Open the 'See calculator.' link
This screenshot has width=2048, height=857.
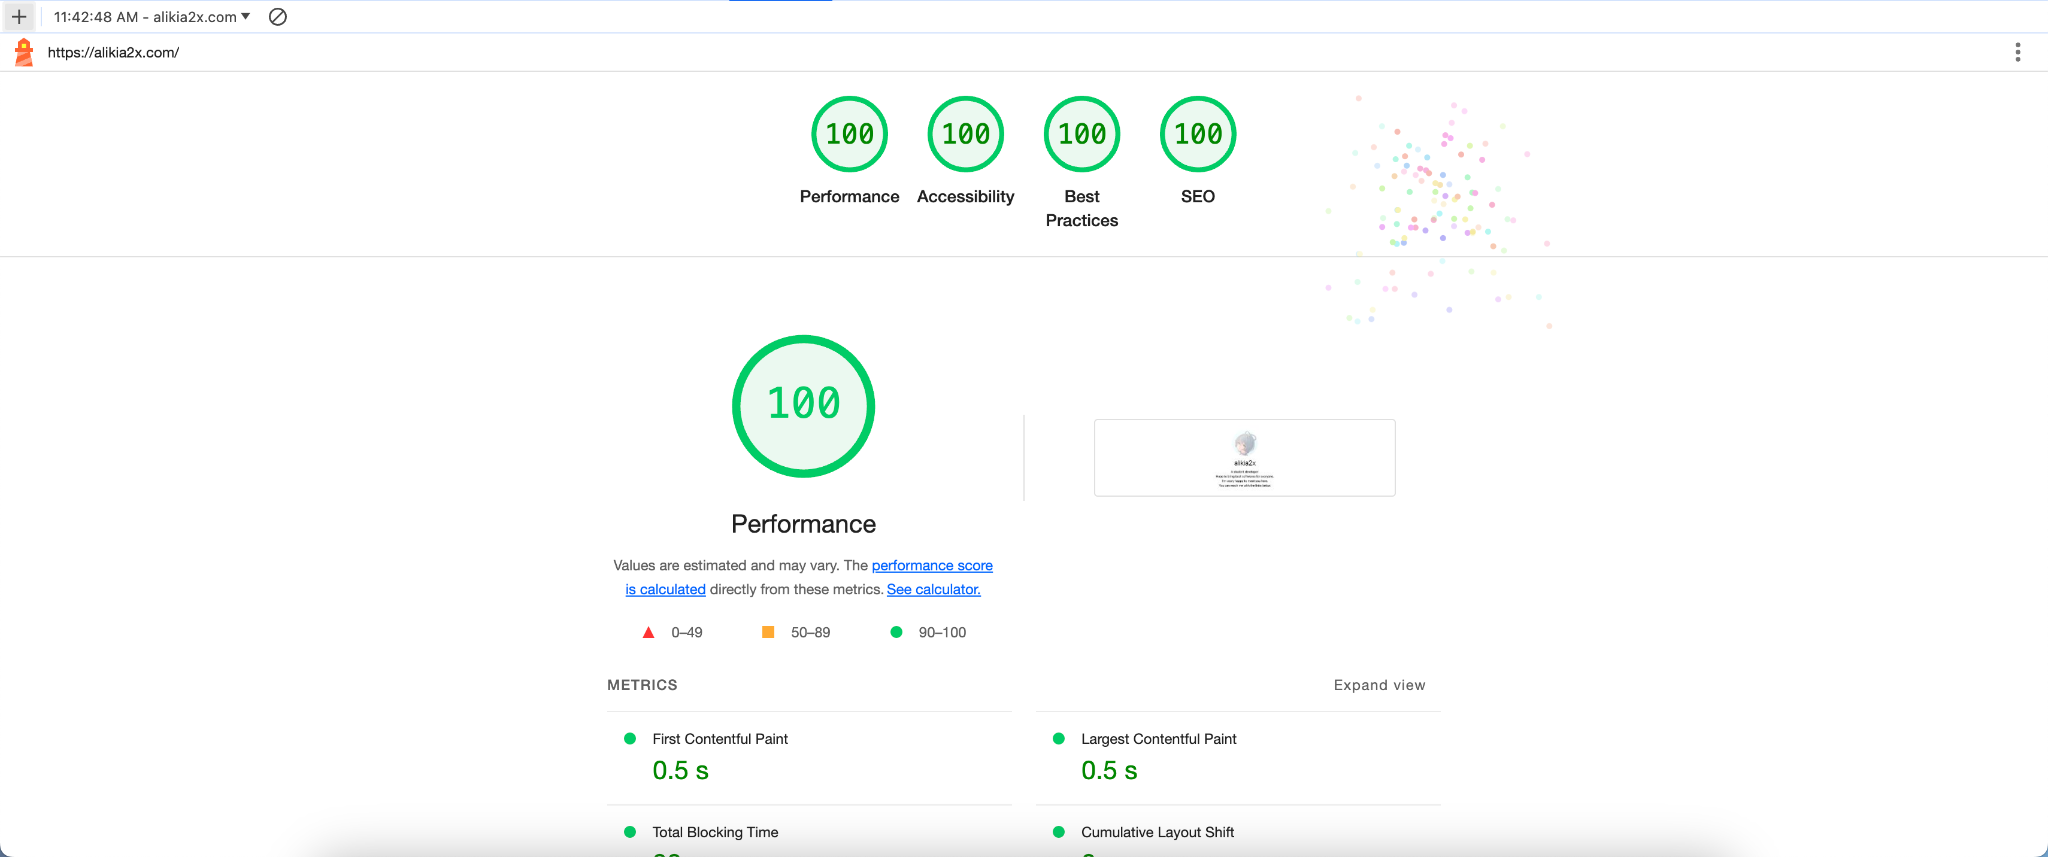(x=934, y=589)
